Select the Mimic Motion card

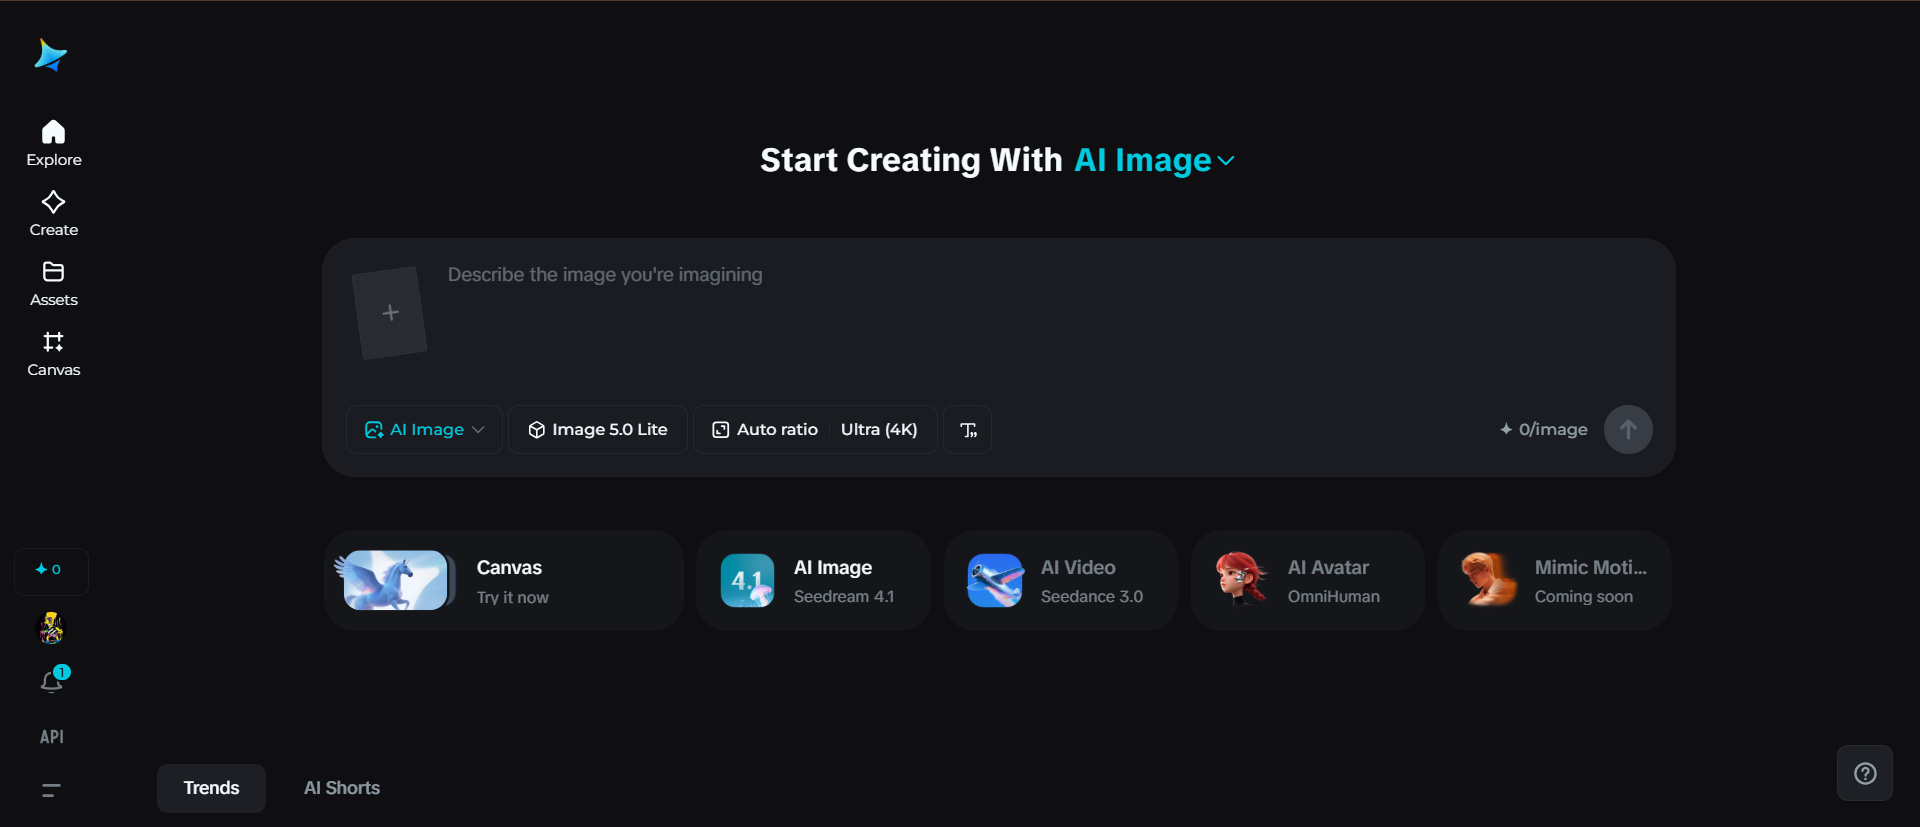pos(1555,580)
